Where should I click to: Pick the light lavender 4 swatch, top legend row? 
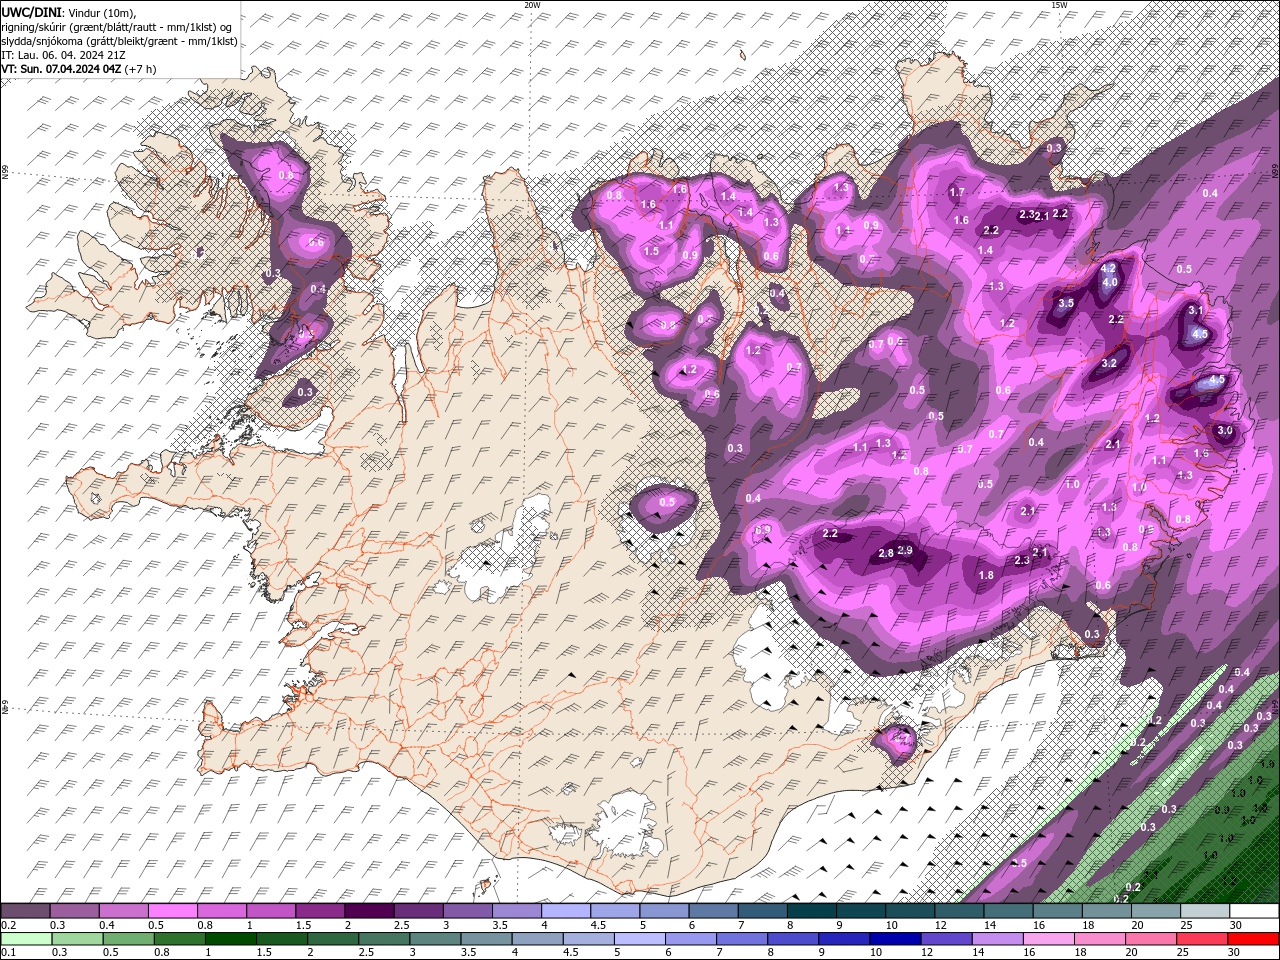pos(566,911)
